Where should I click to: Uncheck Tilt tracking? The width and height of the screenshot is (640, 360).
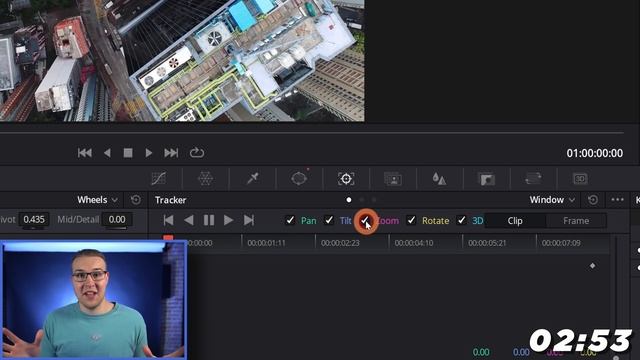pos(329,220)
